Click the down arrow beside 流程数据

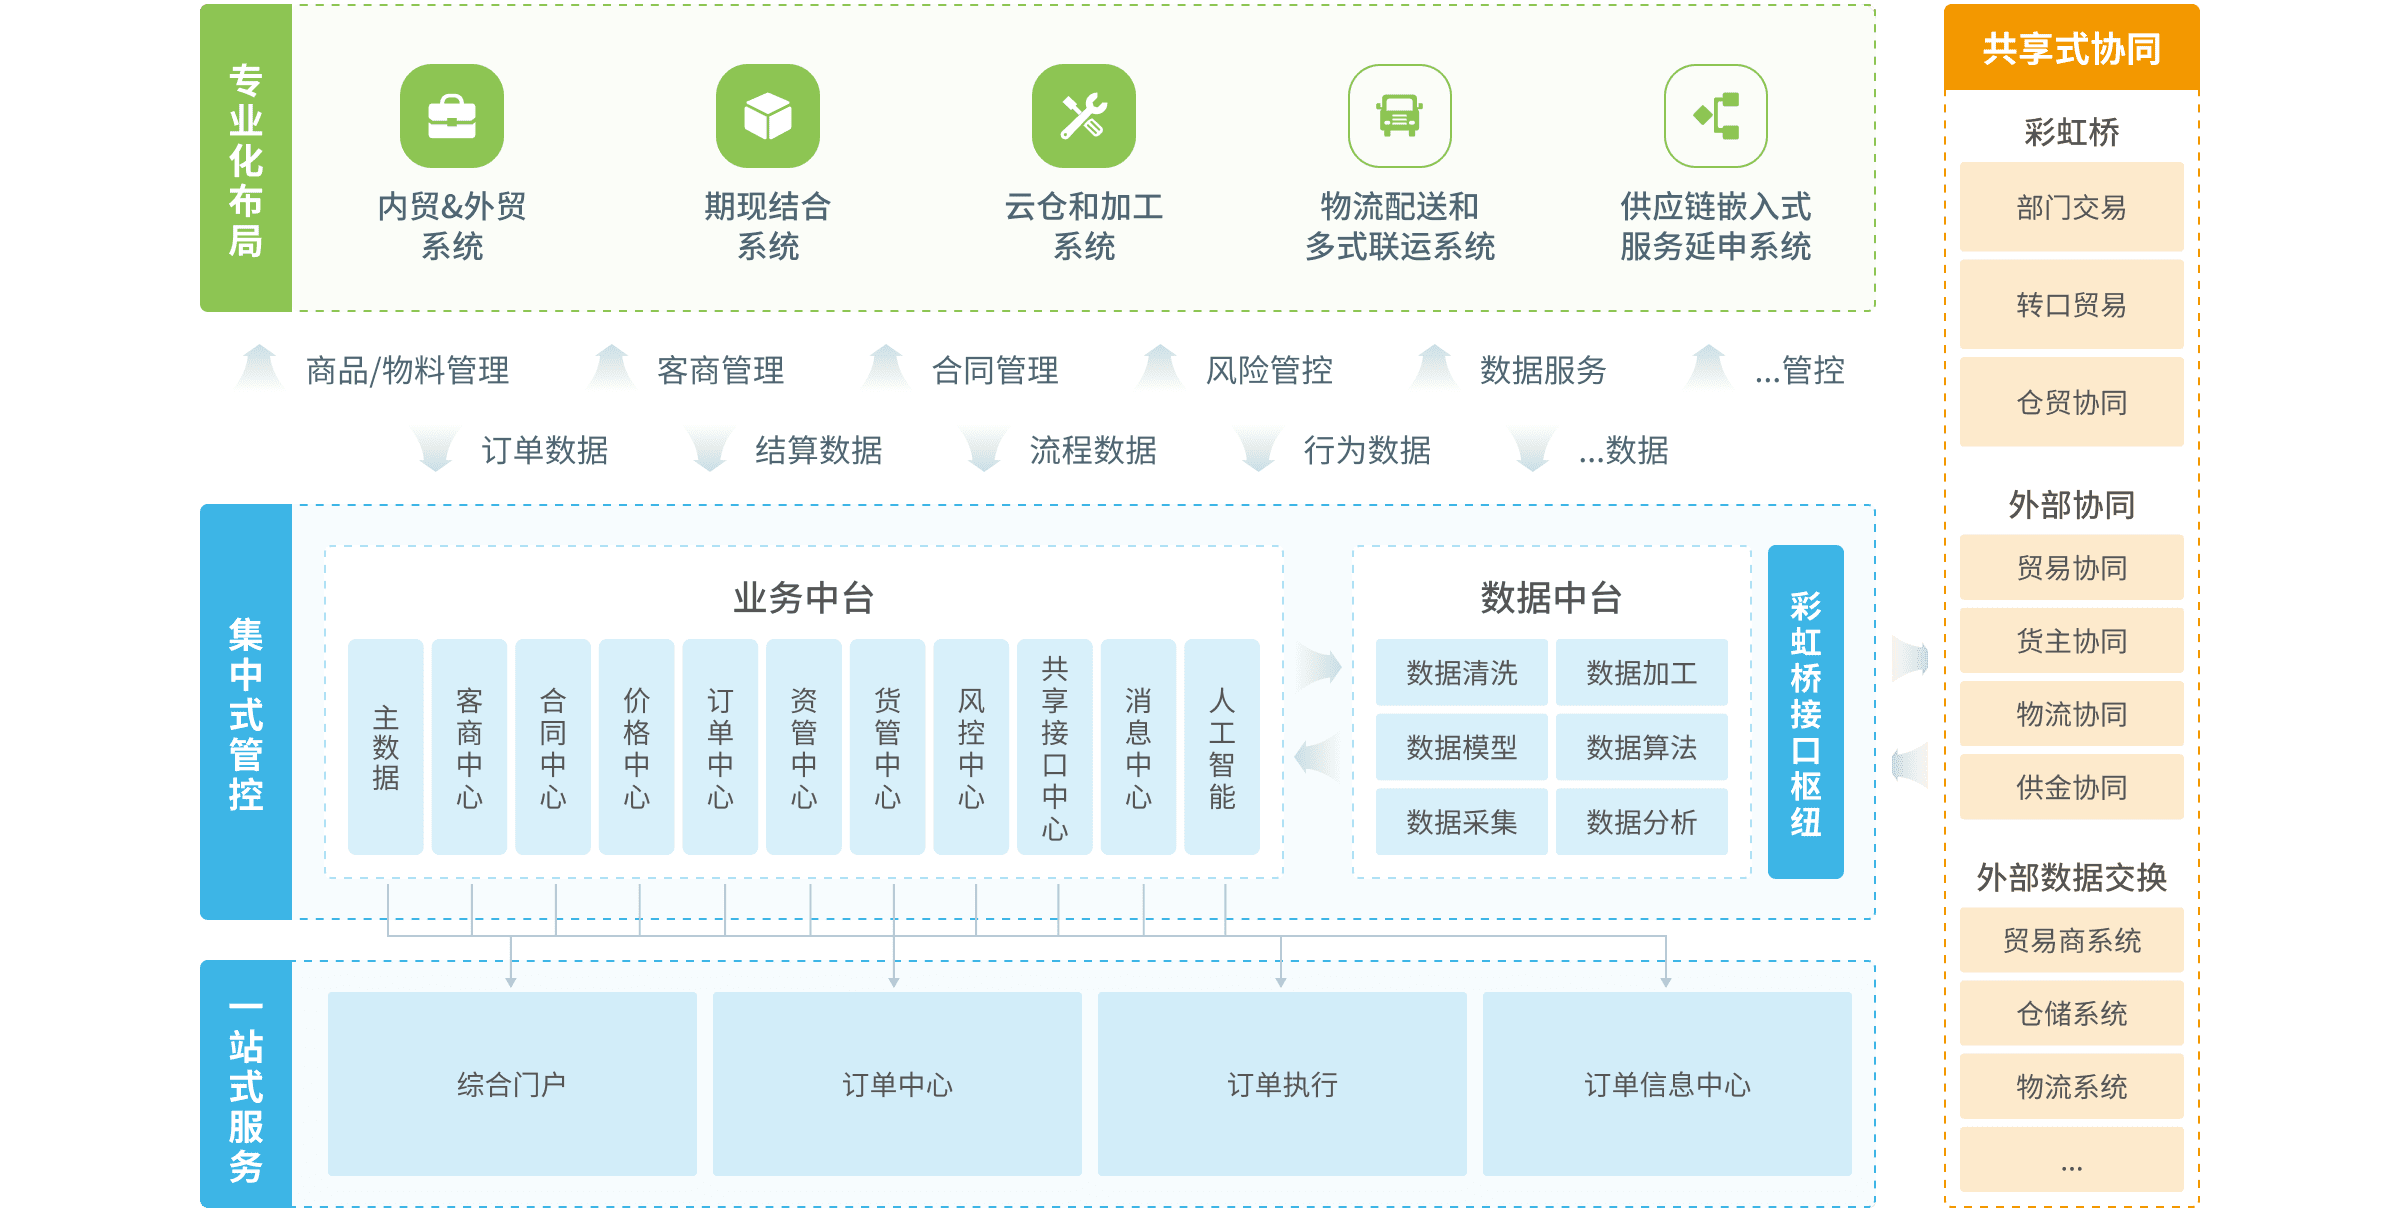pos(983,449)
